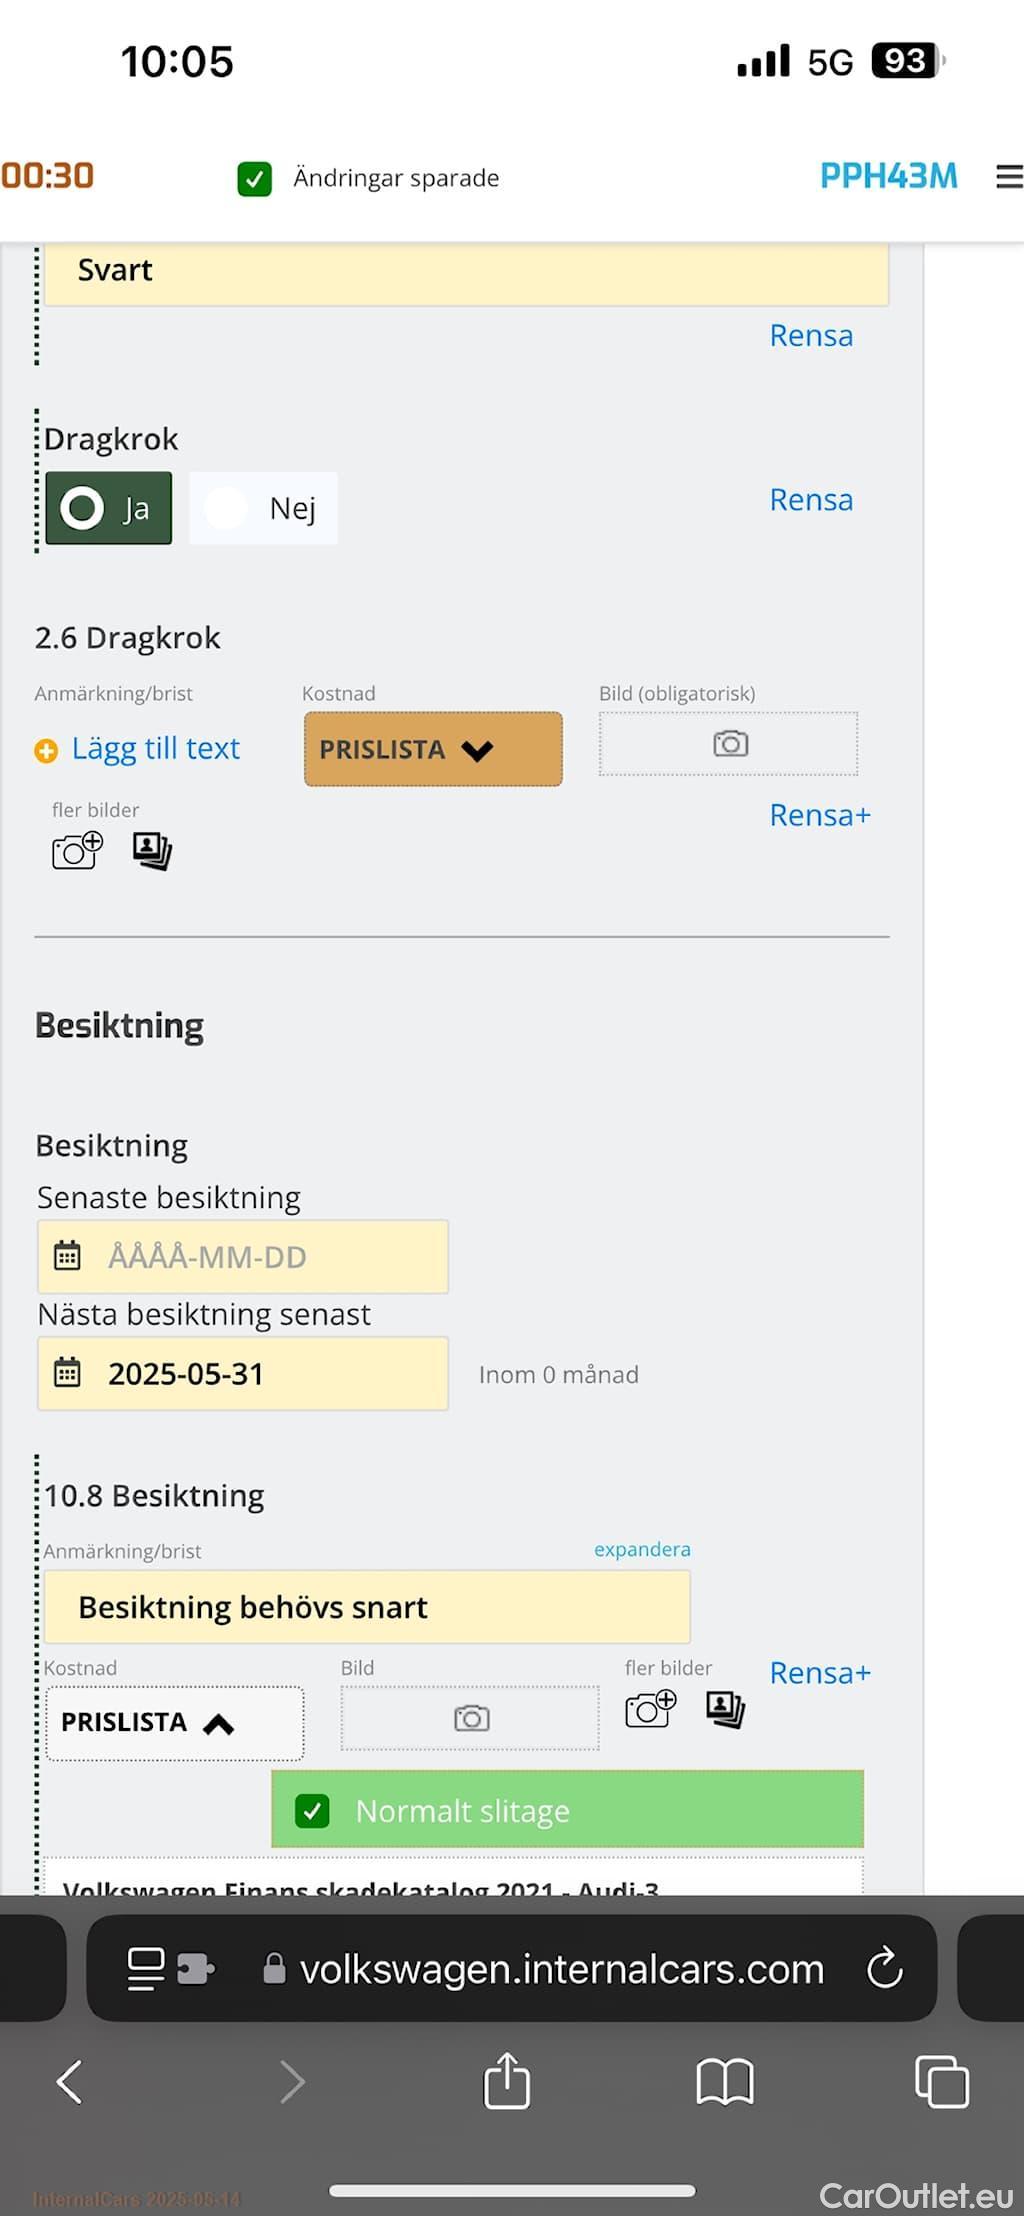Open the PPH43M header link

point(888,176)
